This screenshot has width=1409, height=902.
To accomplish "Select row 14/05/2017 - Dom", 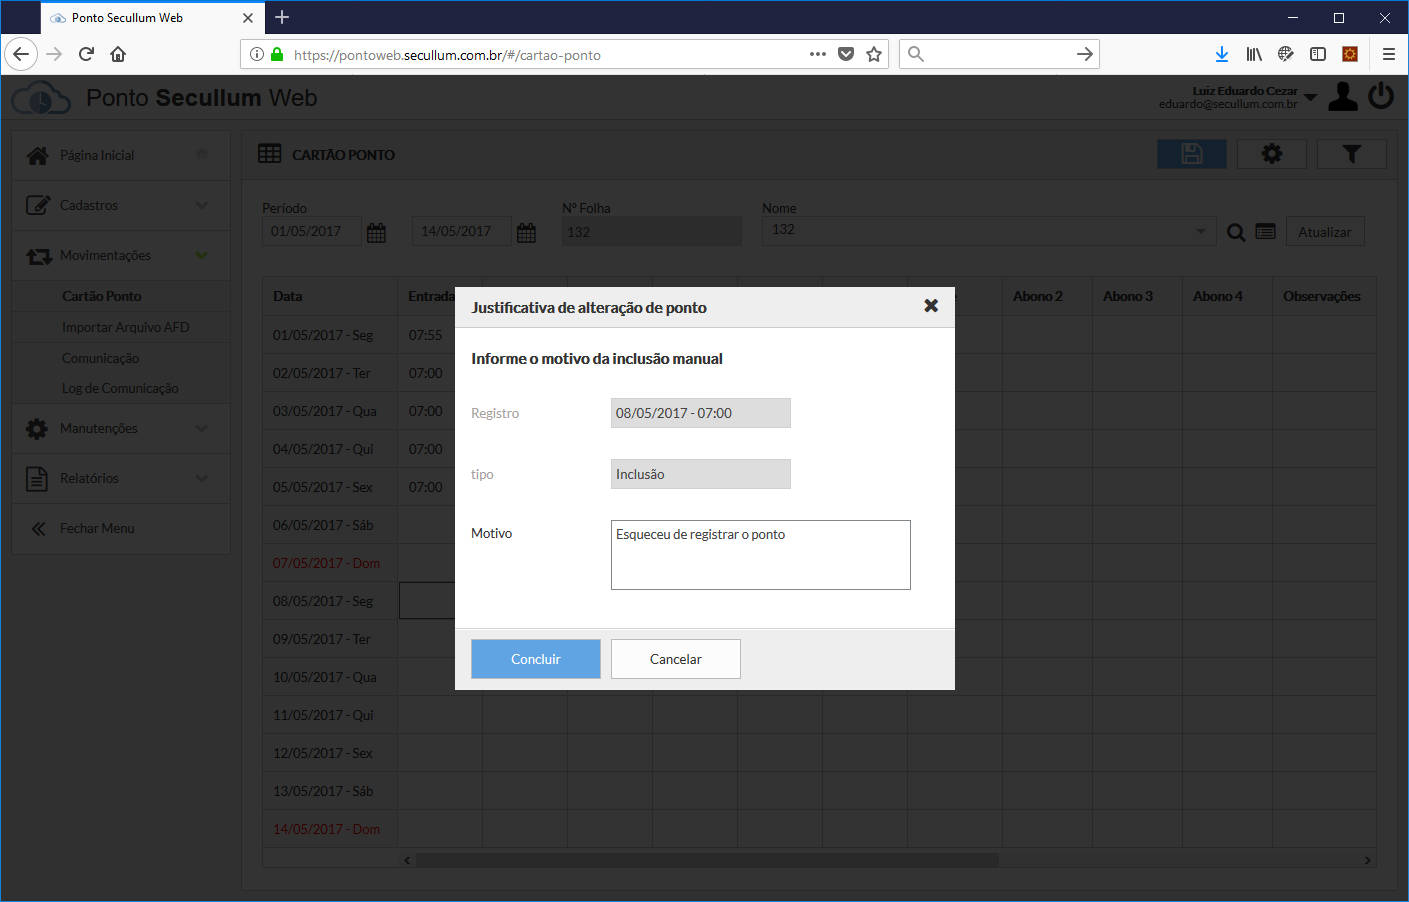I will pos(326,829).
